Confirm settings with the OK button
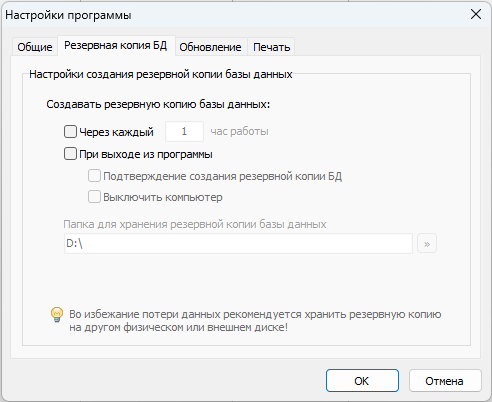Screen dimensions: 492x402 (x=362, y=381)
